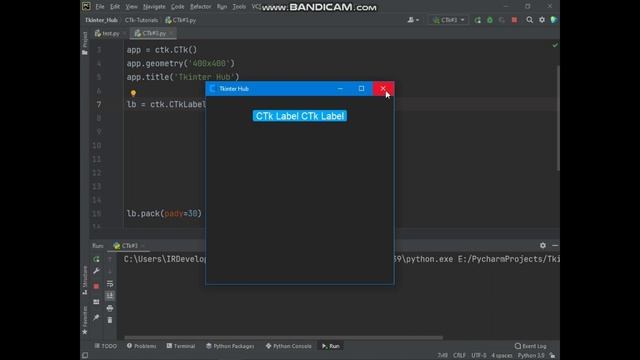Click the layout icon in Run panel sidebar

96,302
